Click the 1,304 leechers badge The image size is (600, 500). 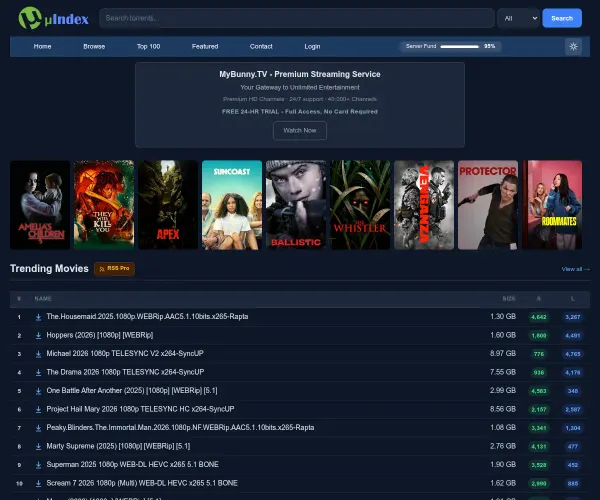tap(573, 428)
